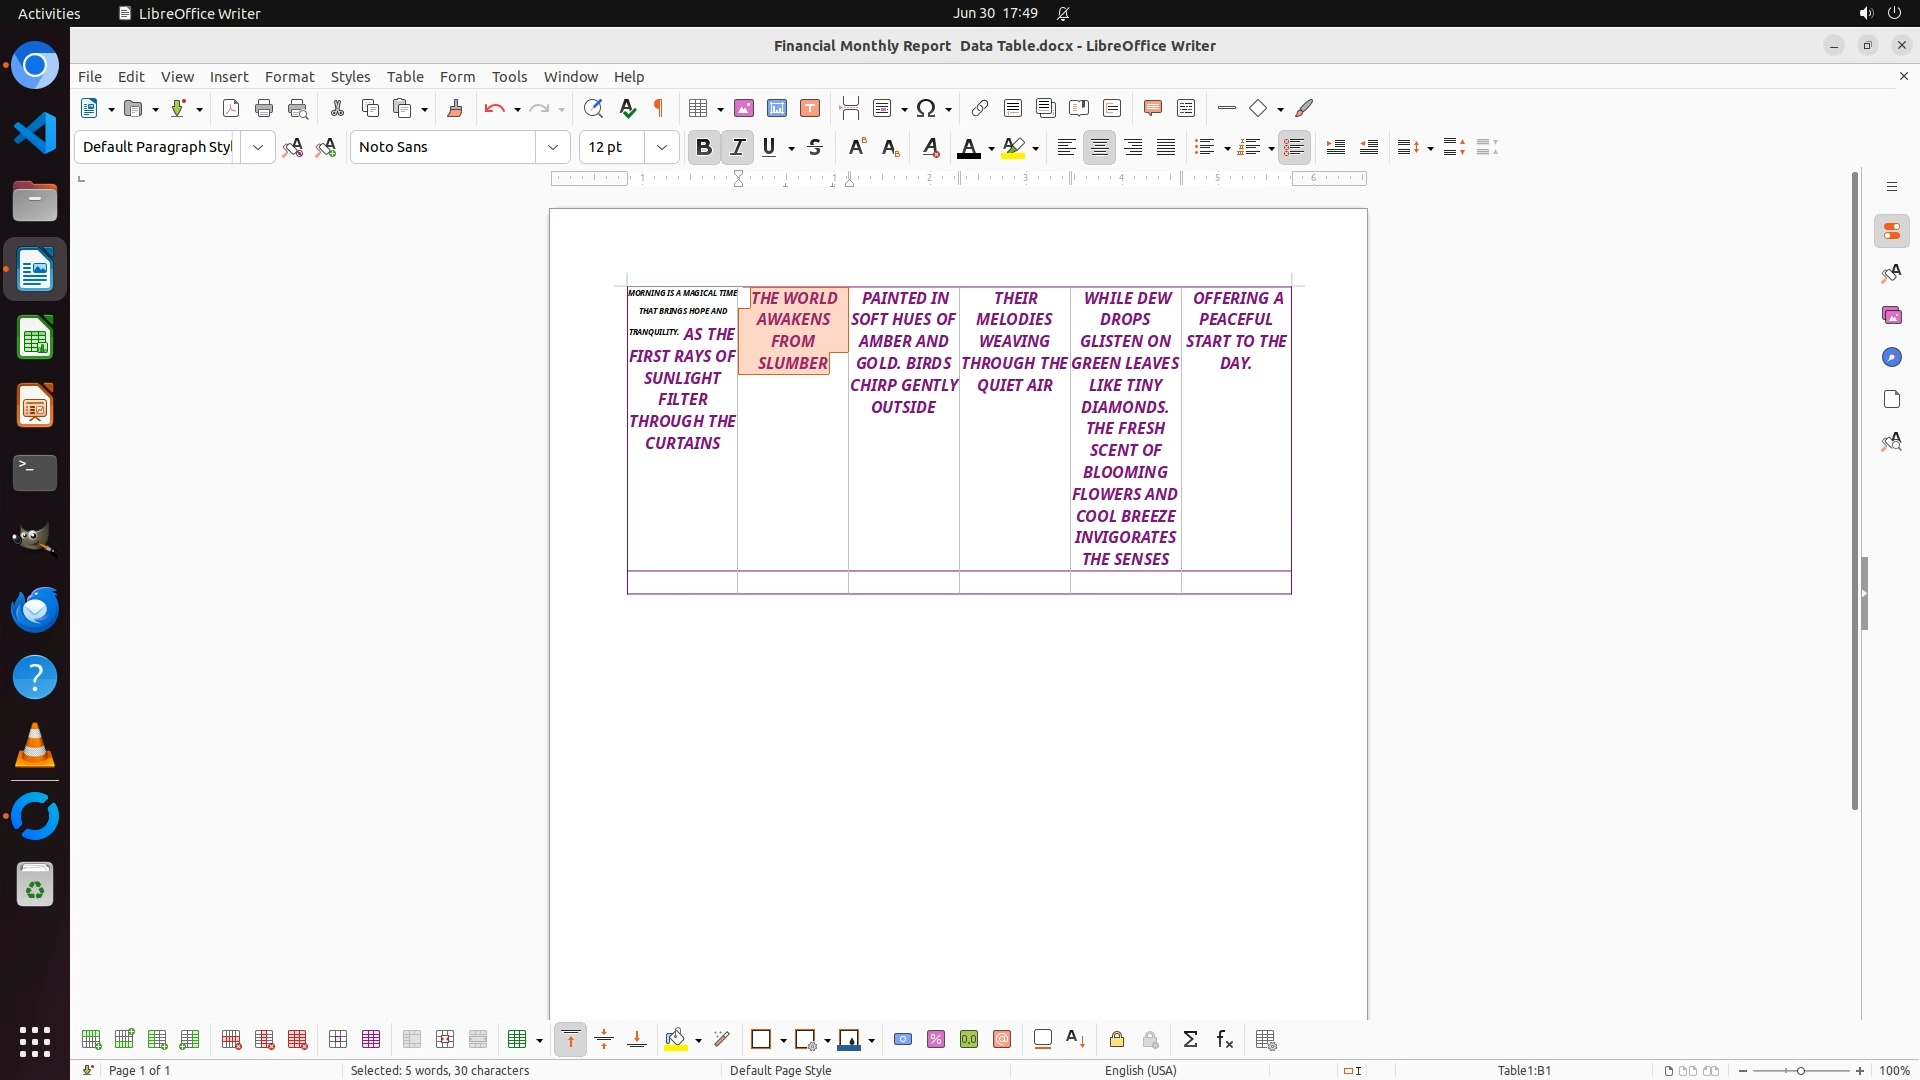Viewport: 1920px width, 1080px height.
Task: Open the Format menu
Action: 289,77
